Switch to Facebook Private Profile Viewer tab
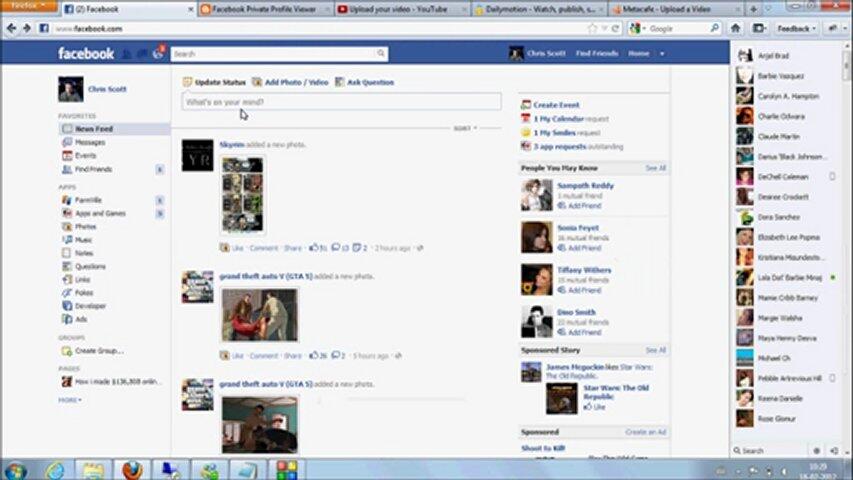853x480 pixels. point(265,9)
